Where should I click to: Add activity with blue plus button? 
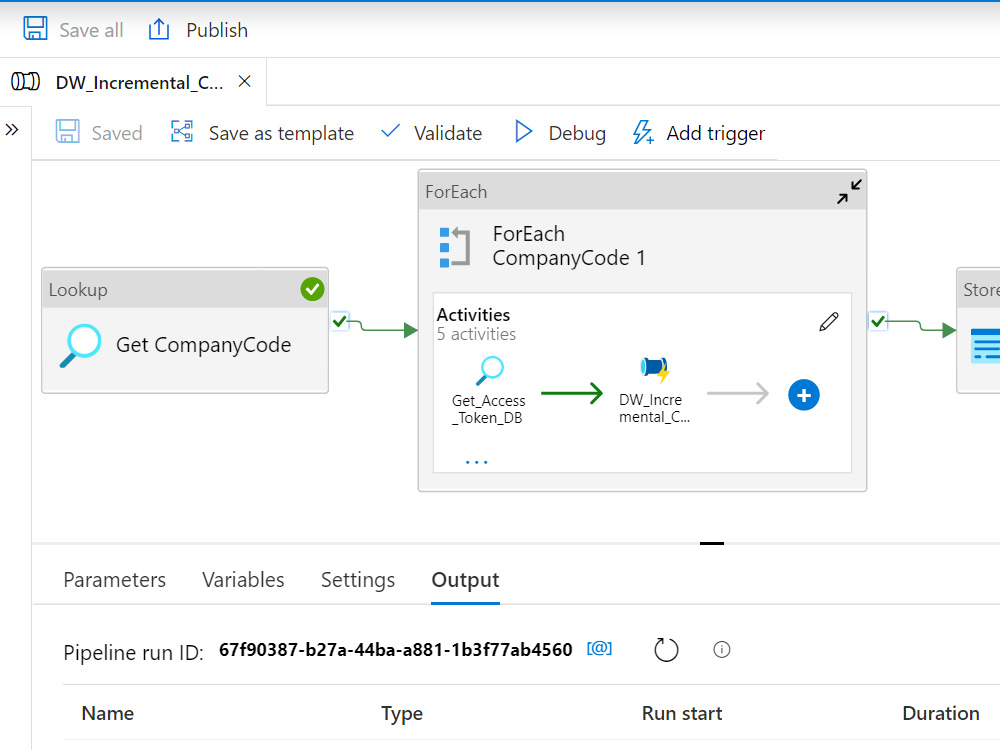pos(804,395)
